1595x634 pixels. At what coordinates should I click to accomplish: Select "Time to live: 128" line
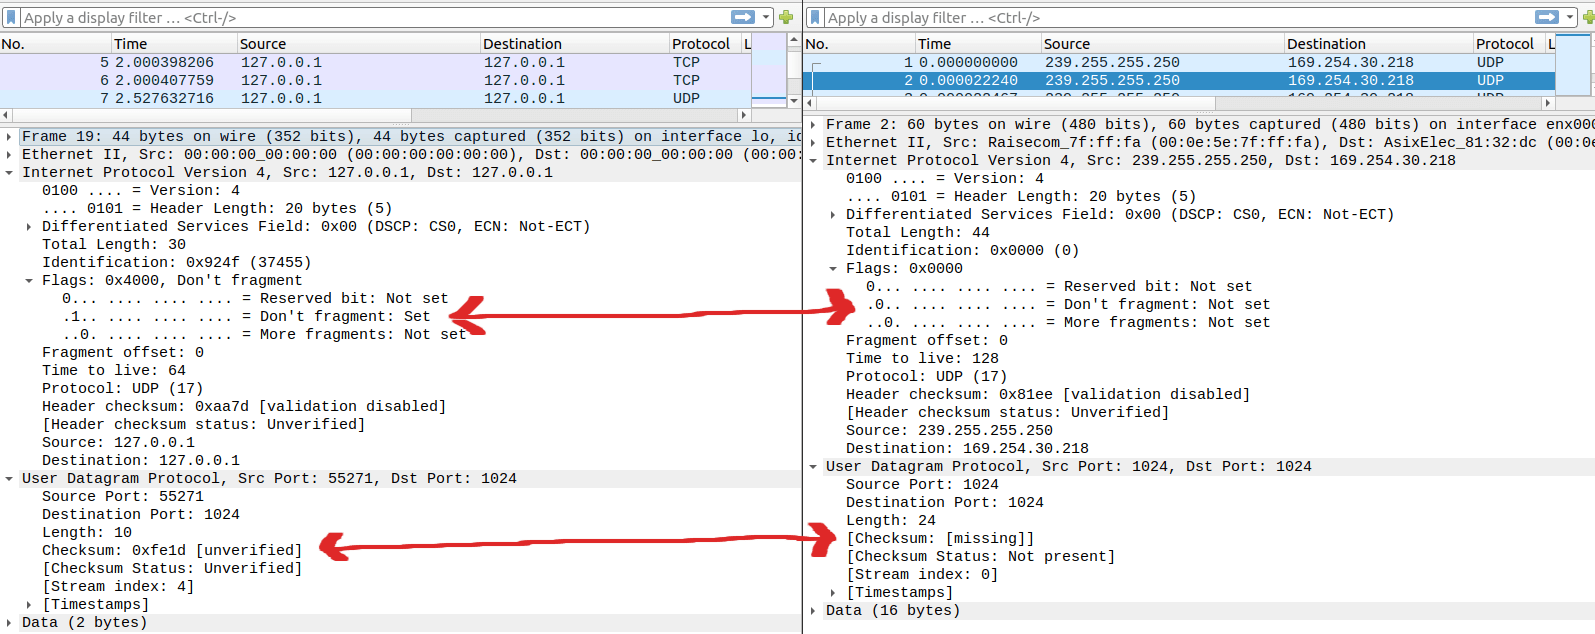[x=922, y=358]
